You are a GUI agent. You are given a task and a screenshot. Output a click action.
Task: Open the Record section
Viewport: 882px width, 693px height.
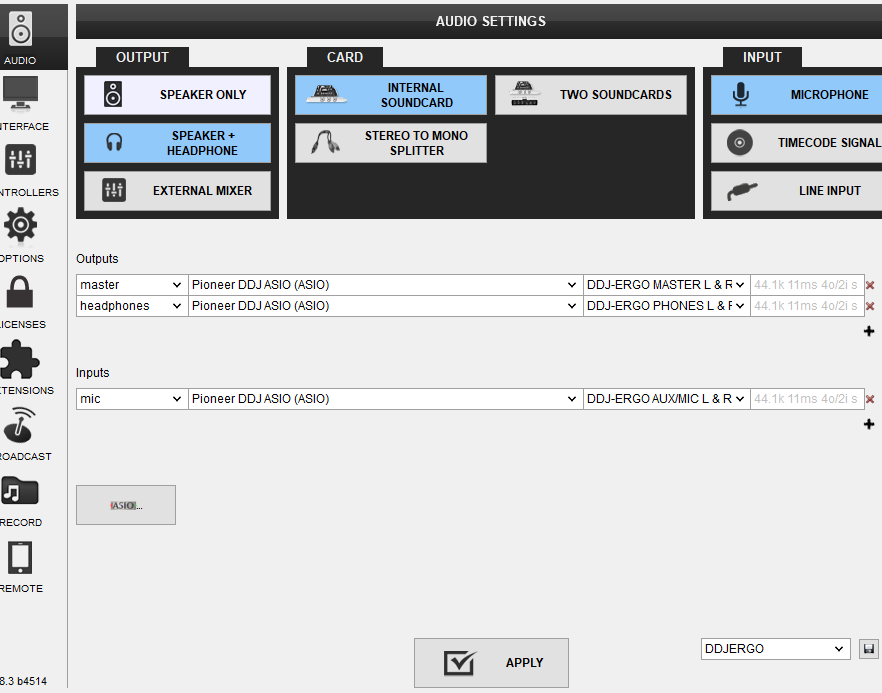(x=21, y=499)
